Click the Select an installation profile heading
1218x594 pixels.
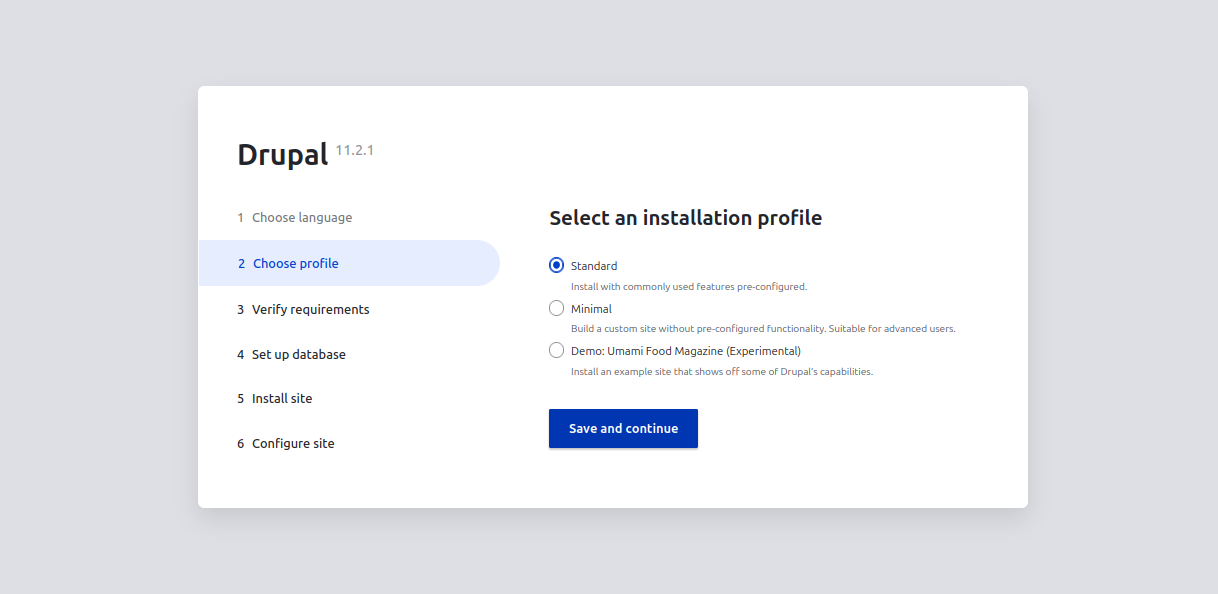pos(686,217)
